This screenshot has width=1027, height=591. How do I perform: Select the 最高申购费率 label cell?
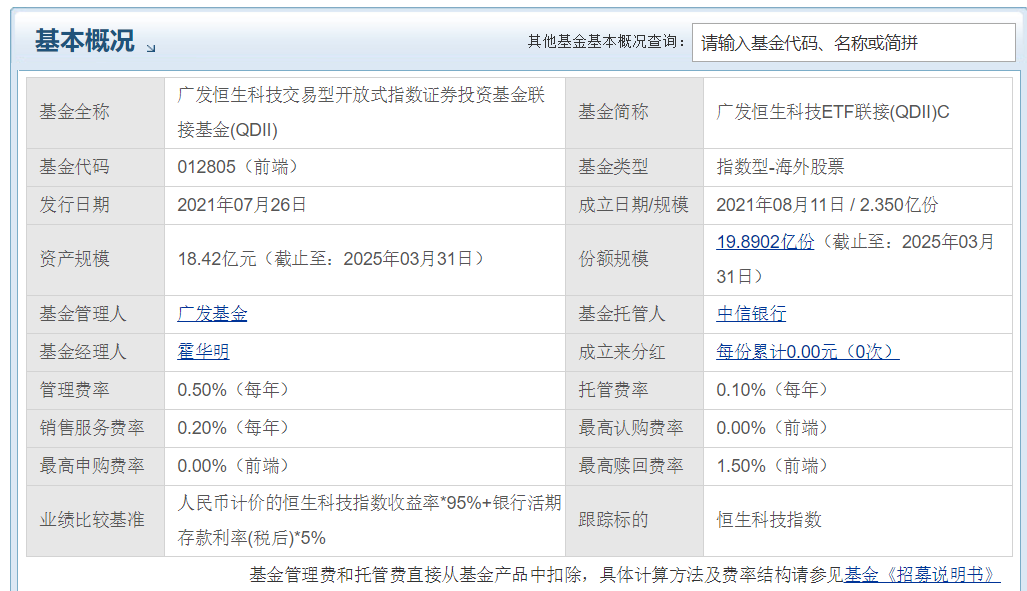(x=95, y=466)
